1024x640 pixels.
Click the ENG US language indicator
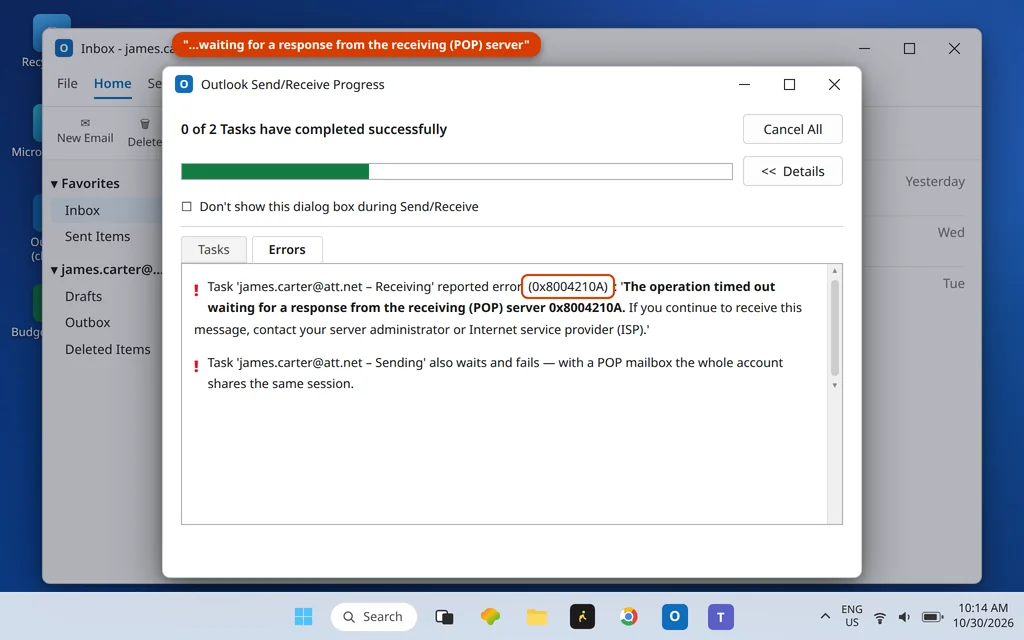pos(852,616)
